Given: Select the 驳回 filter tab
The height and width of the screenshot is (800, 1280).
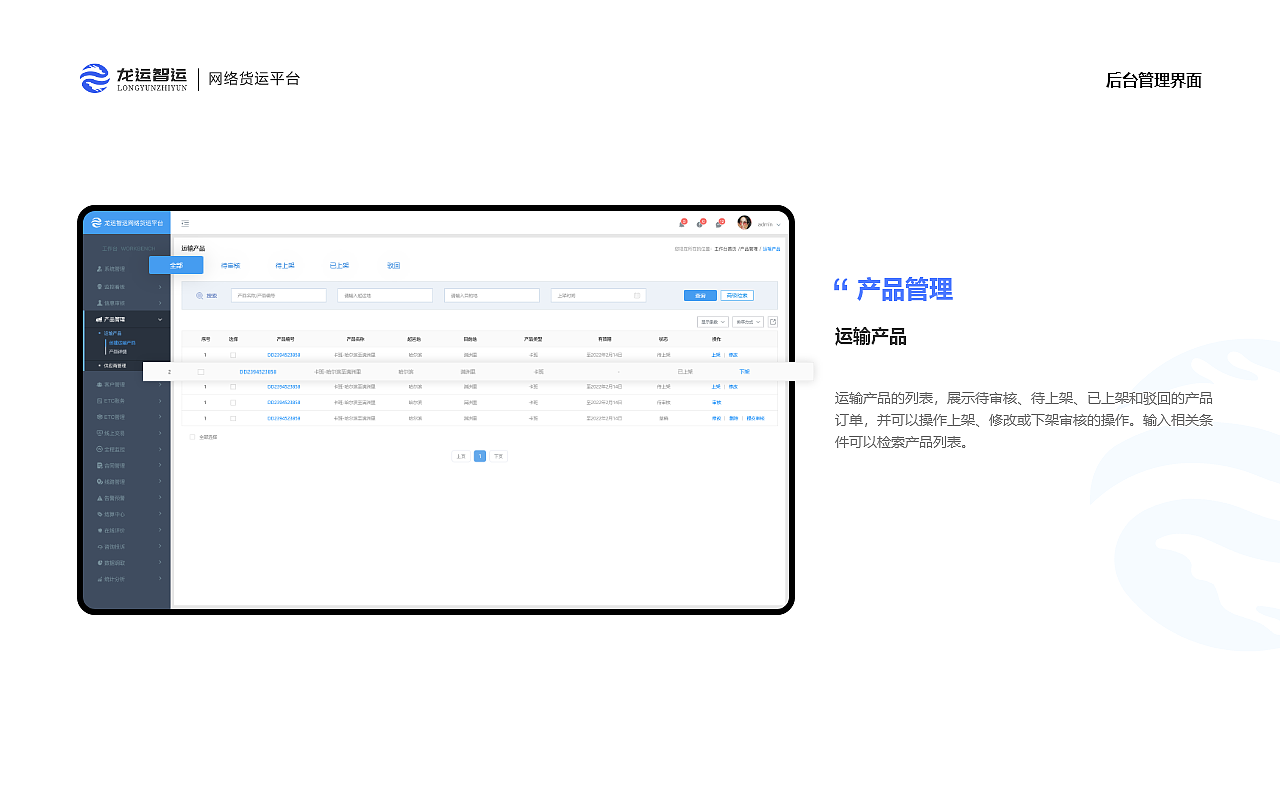Looking at the screenshot, I should click(393, 266).
